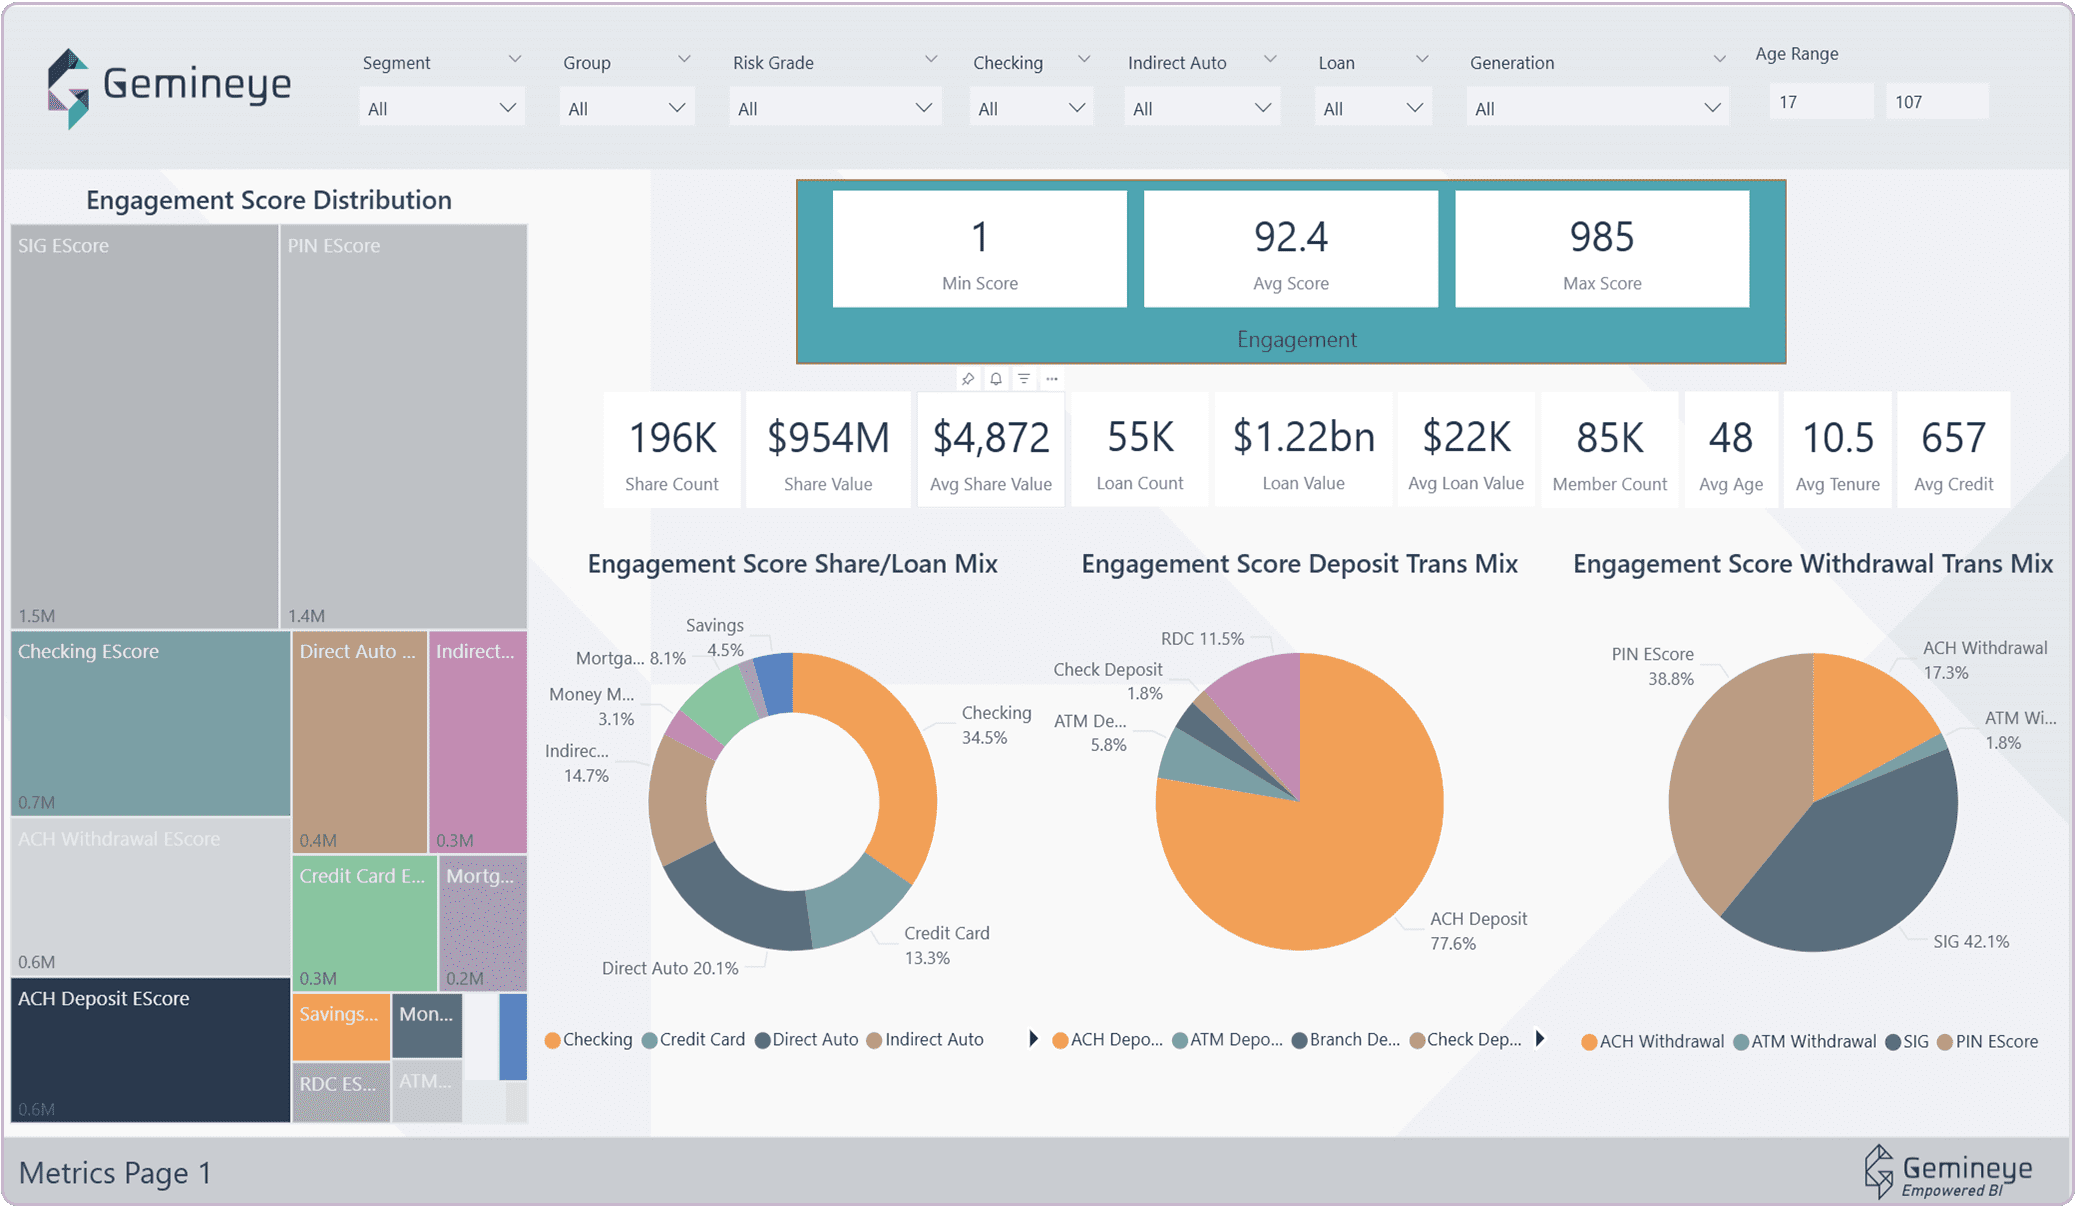Pin the Avg Share Value visual
The width and height of the screenshot is (2076, 1216).
tap(967, 379)
